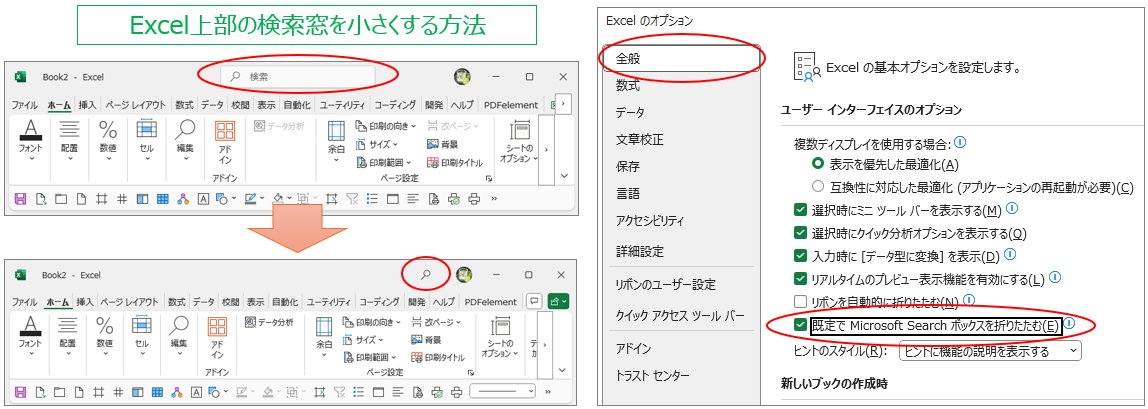
Task: Click the Quick Print check icon in bottom Excel window
Action: pos(437,392)
